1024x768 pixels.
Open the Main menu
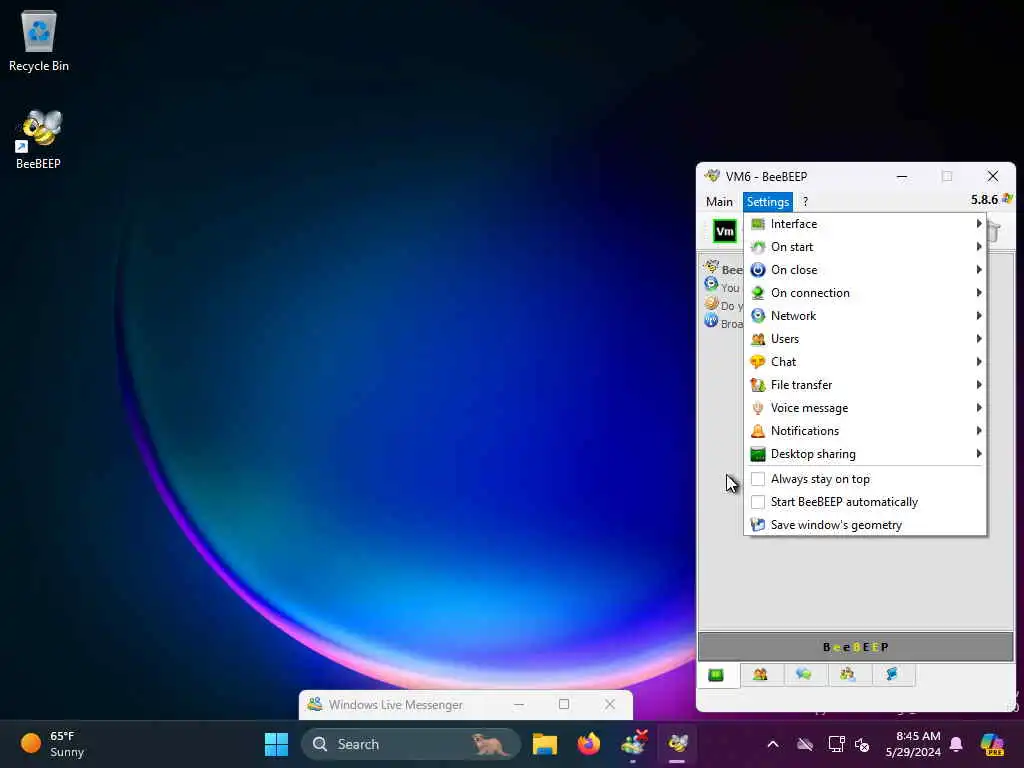pos(719,202)
